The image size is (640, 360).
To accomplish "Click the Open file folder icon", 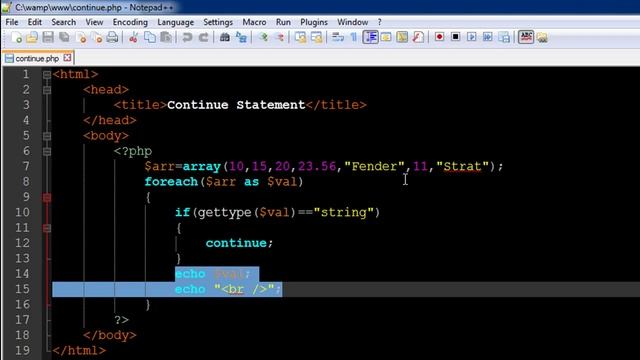I will (x=32, y=38).
